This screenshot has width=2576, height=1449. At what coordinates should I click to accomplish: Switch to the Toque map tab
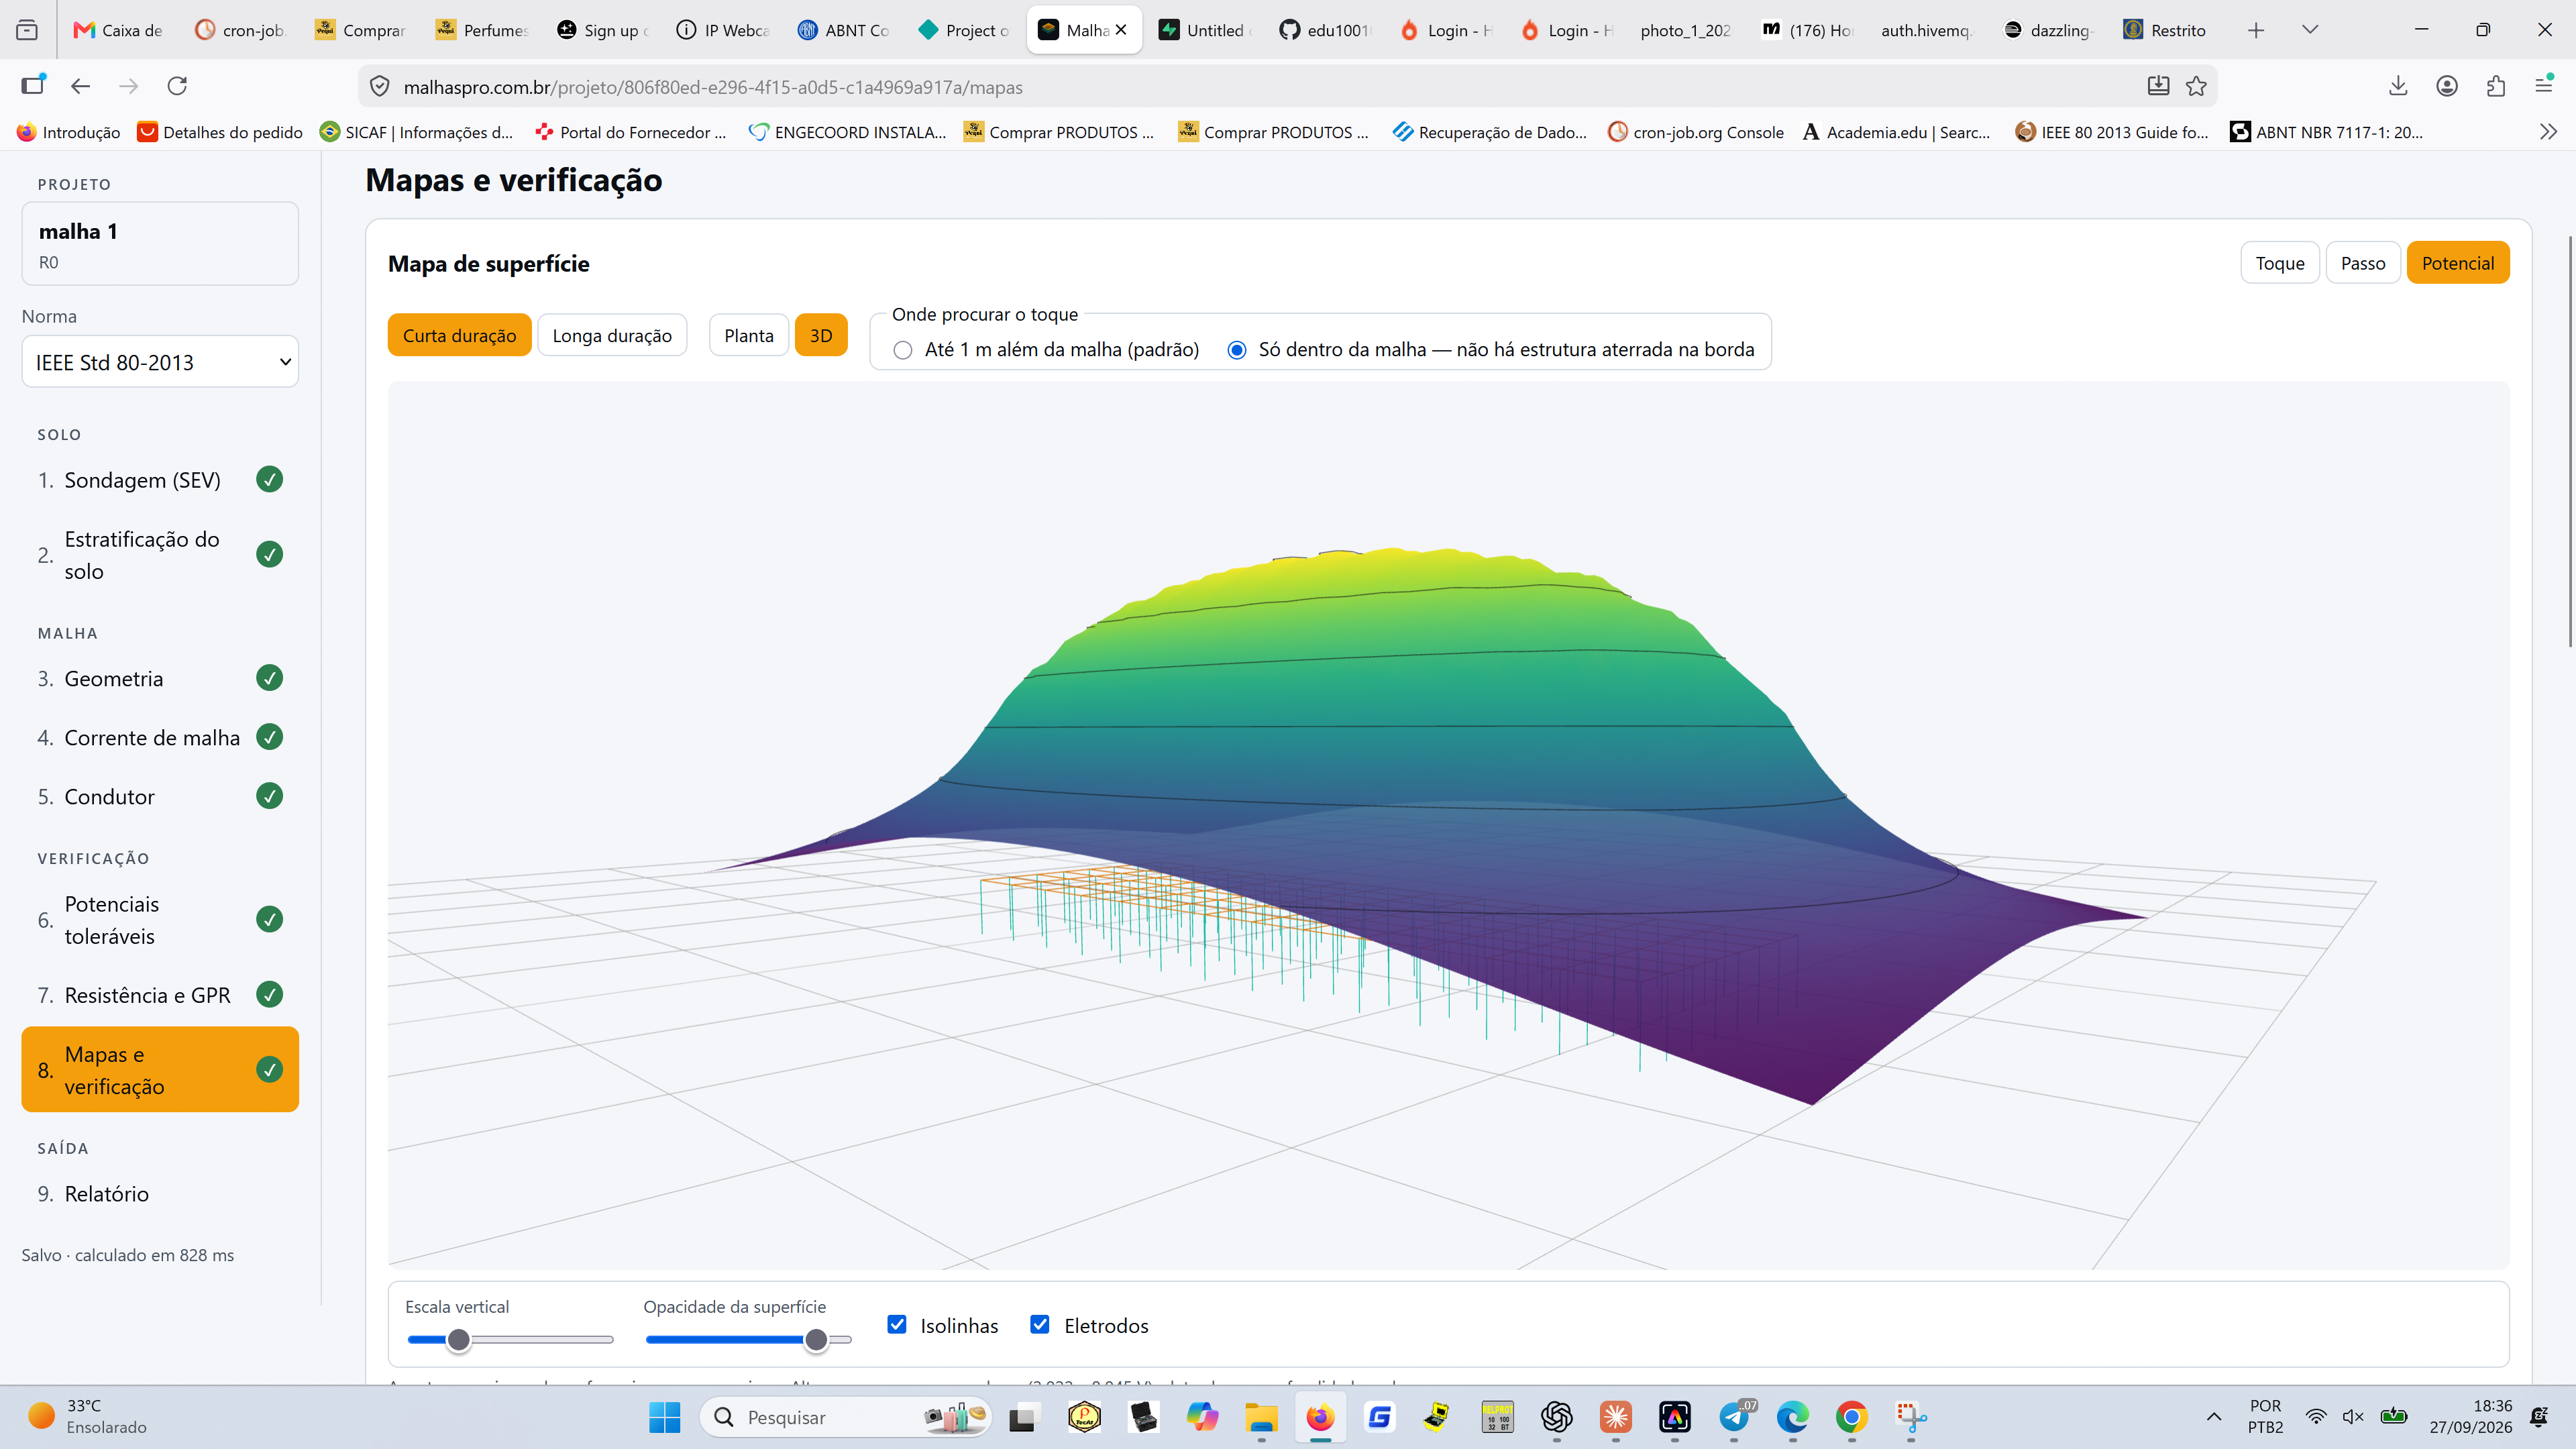coord(2279,263)
